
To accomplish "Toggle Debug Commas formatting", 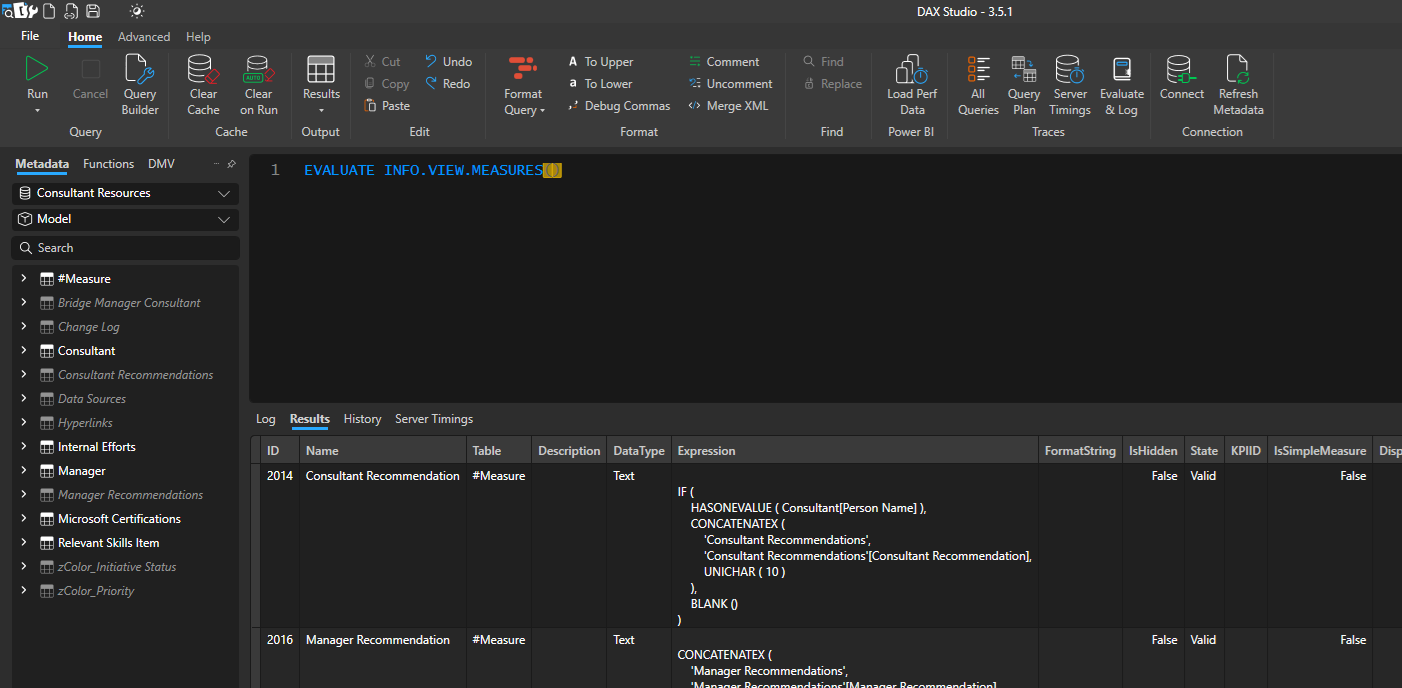I will 619,105.
